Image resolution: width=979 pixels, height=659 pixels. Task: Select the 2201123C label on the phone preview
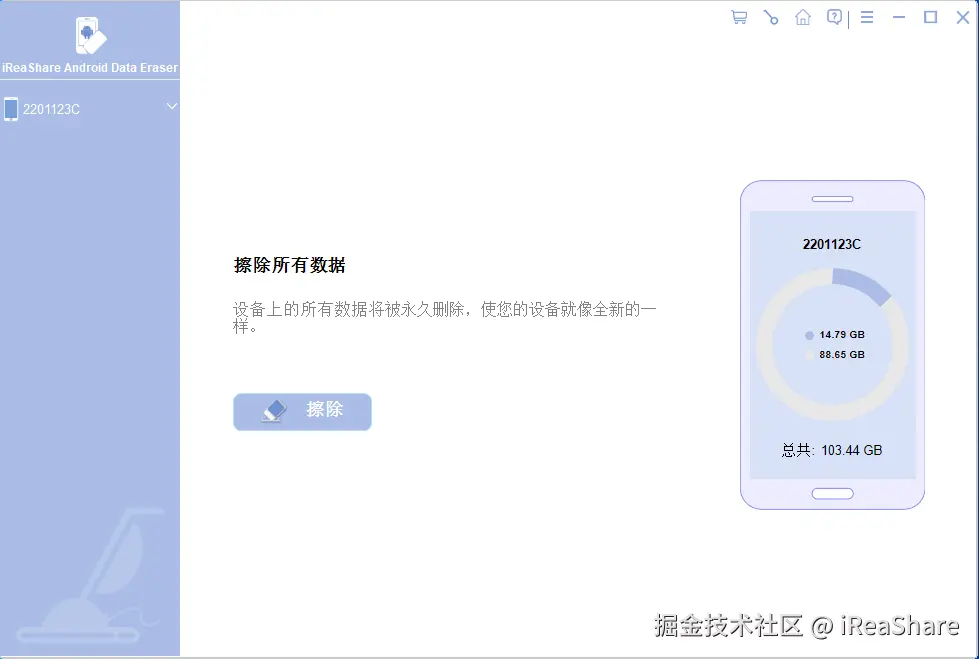point(831,243)
